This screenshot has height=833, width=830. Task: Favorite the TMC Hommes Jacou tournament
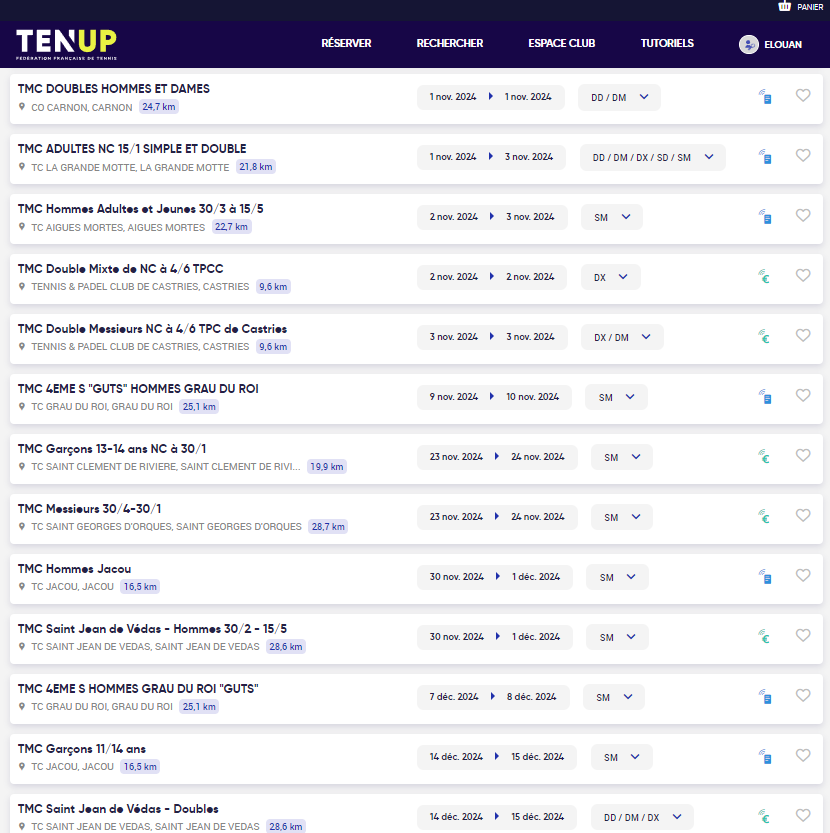pyautogui.click(x=803, y=576)
